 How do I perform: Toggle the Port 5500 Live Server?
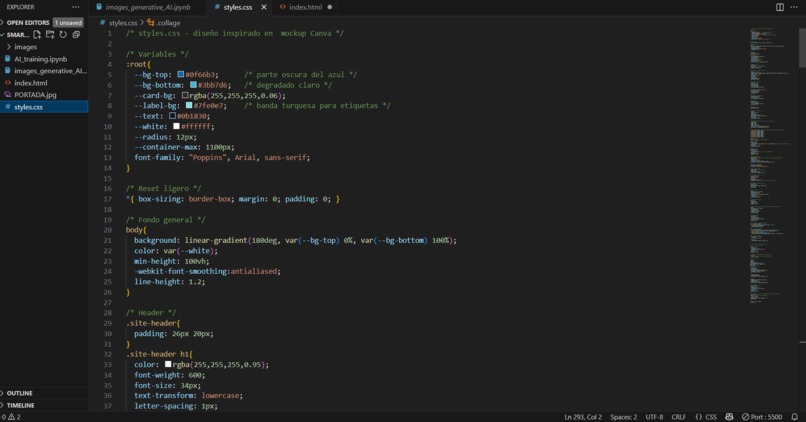coord(762,417)
